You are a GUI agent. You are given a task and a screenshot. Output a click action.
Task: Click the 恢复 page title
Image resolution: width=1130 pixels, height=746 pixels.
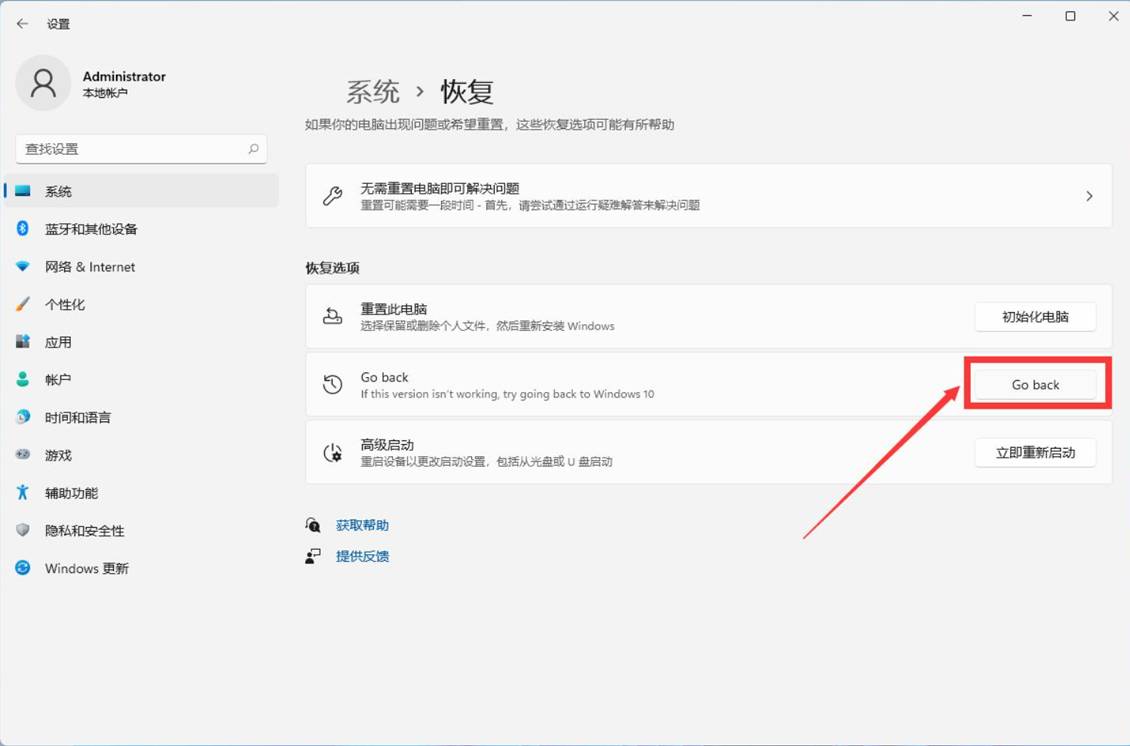pos(467,92)
